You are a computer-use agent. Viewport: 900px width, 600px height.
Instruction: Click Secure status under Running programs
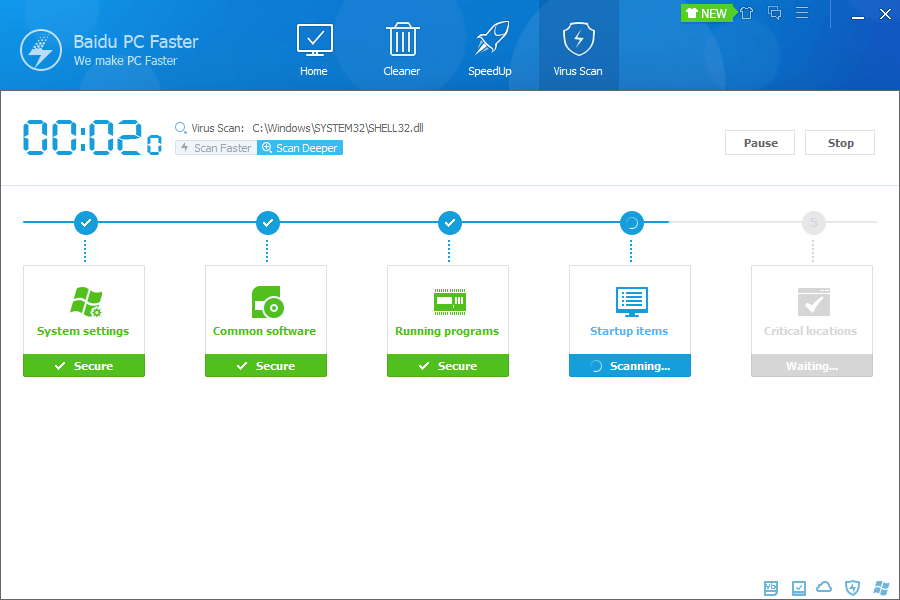pos(448,366)
